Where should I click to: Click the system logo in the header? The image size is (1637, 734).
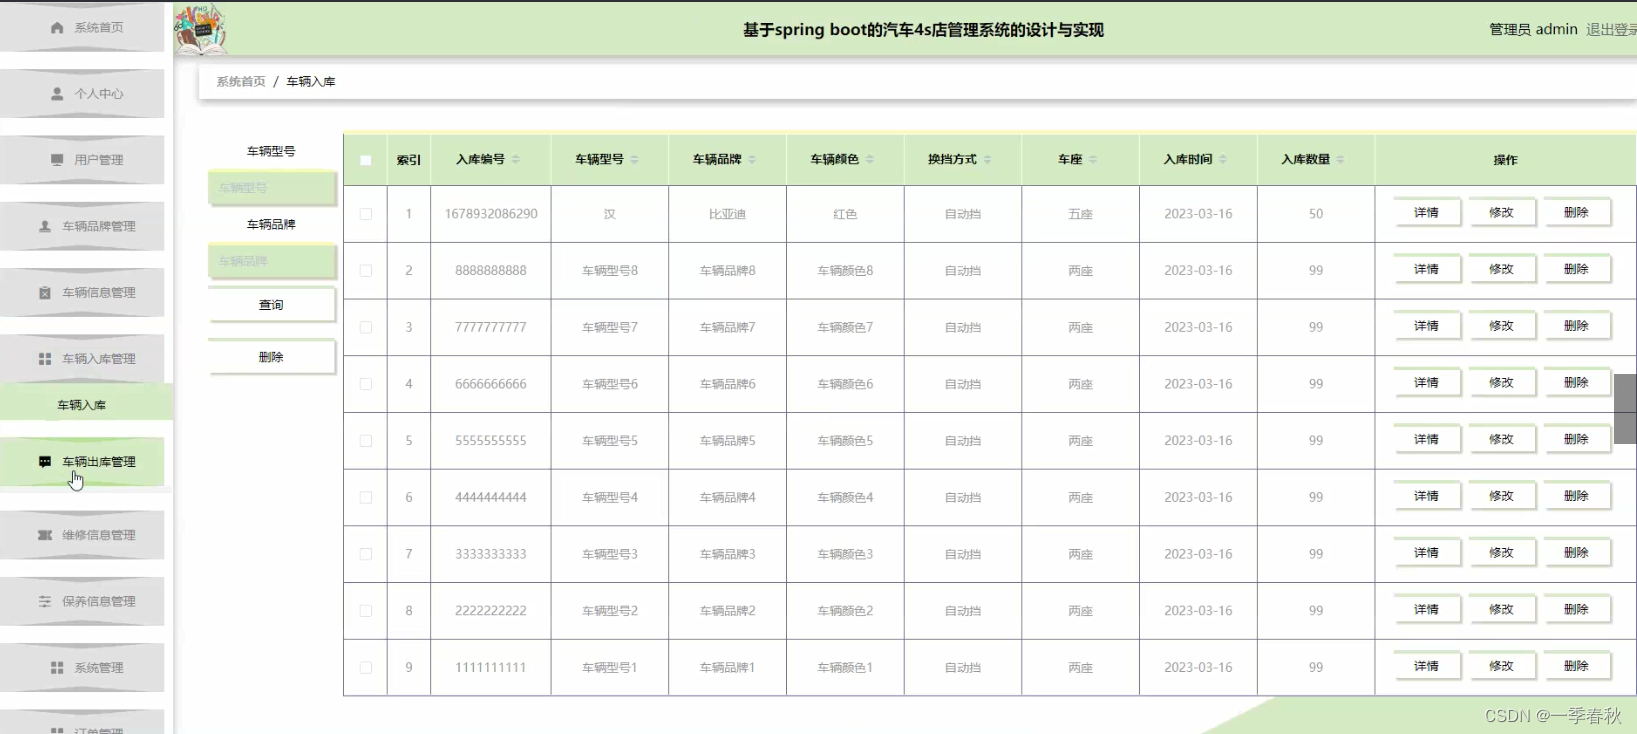click(x=201, y=28)
